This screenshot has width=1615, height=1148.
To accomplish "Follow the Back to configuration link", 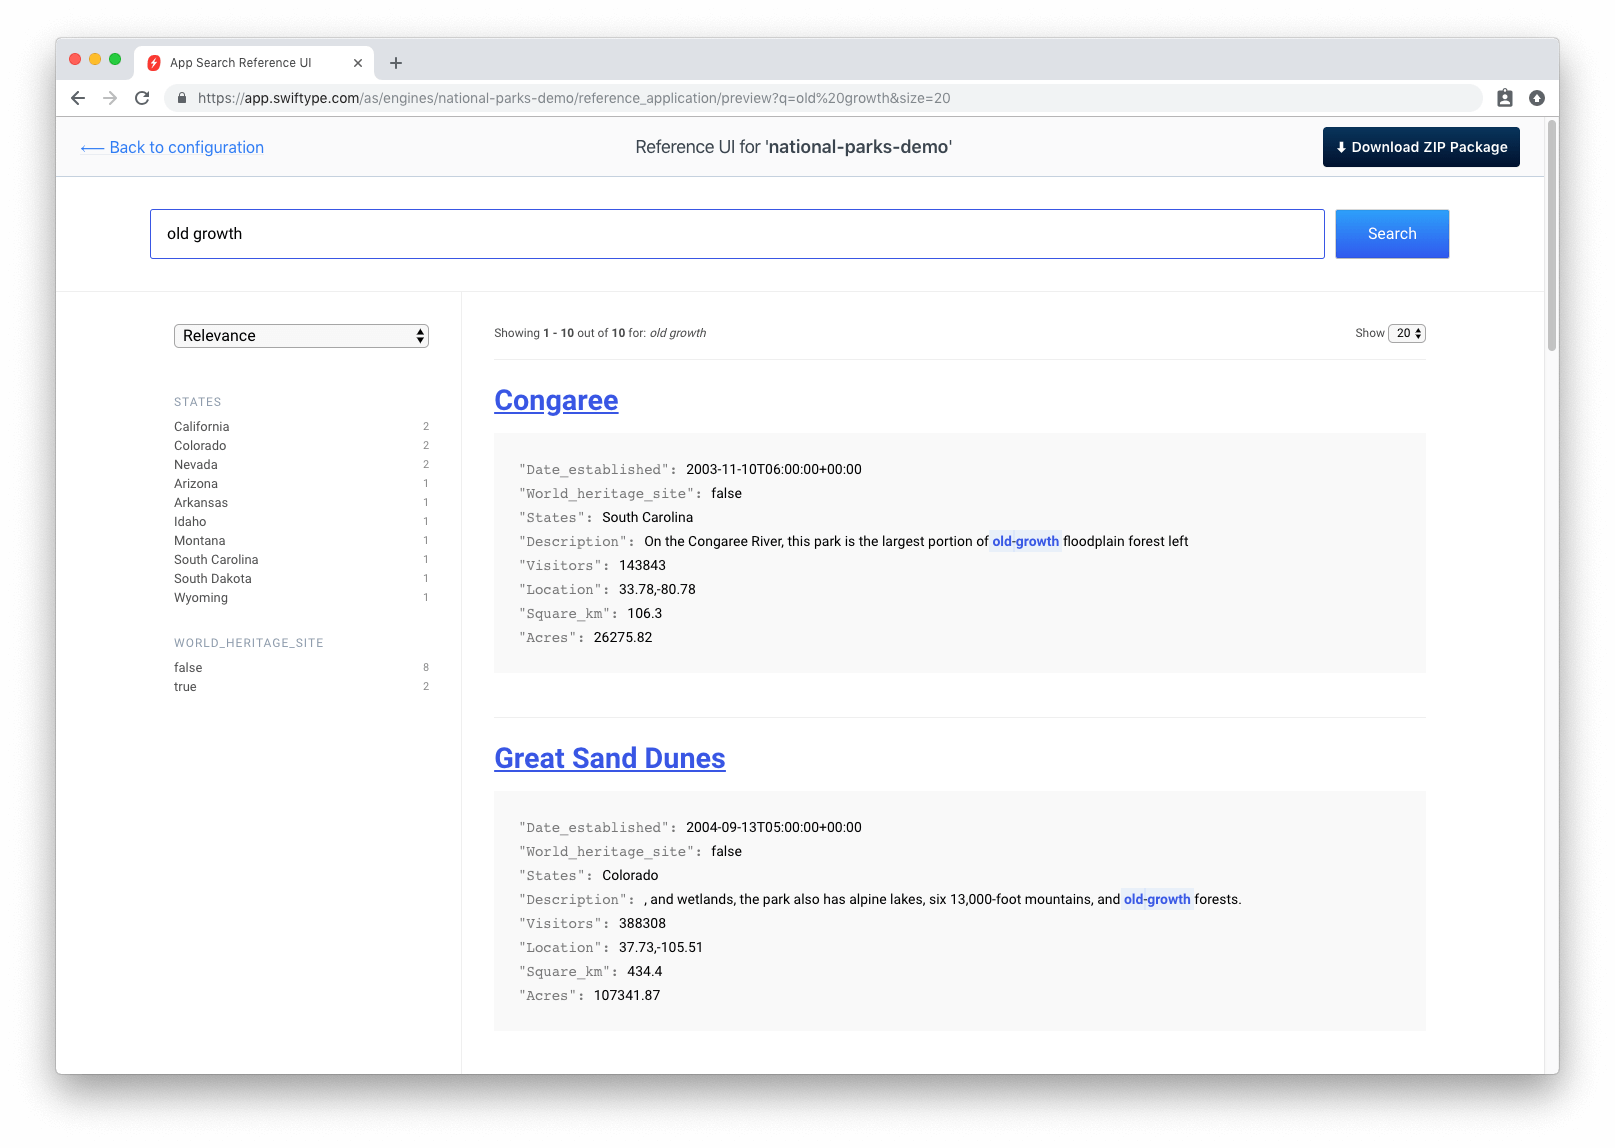I will pos(172,147).
